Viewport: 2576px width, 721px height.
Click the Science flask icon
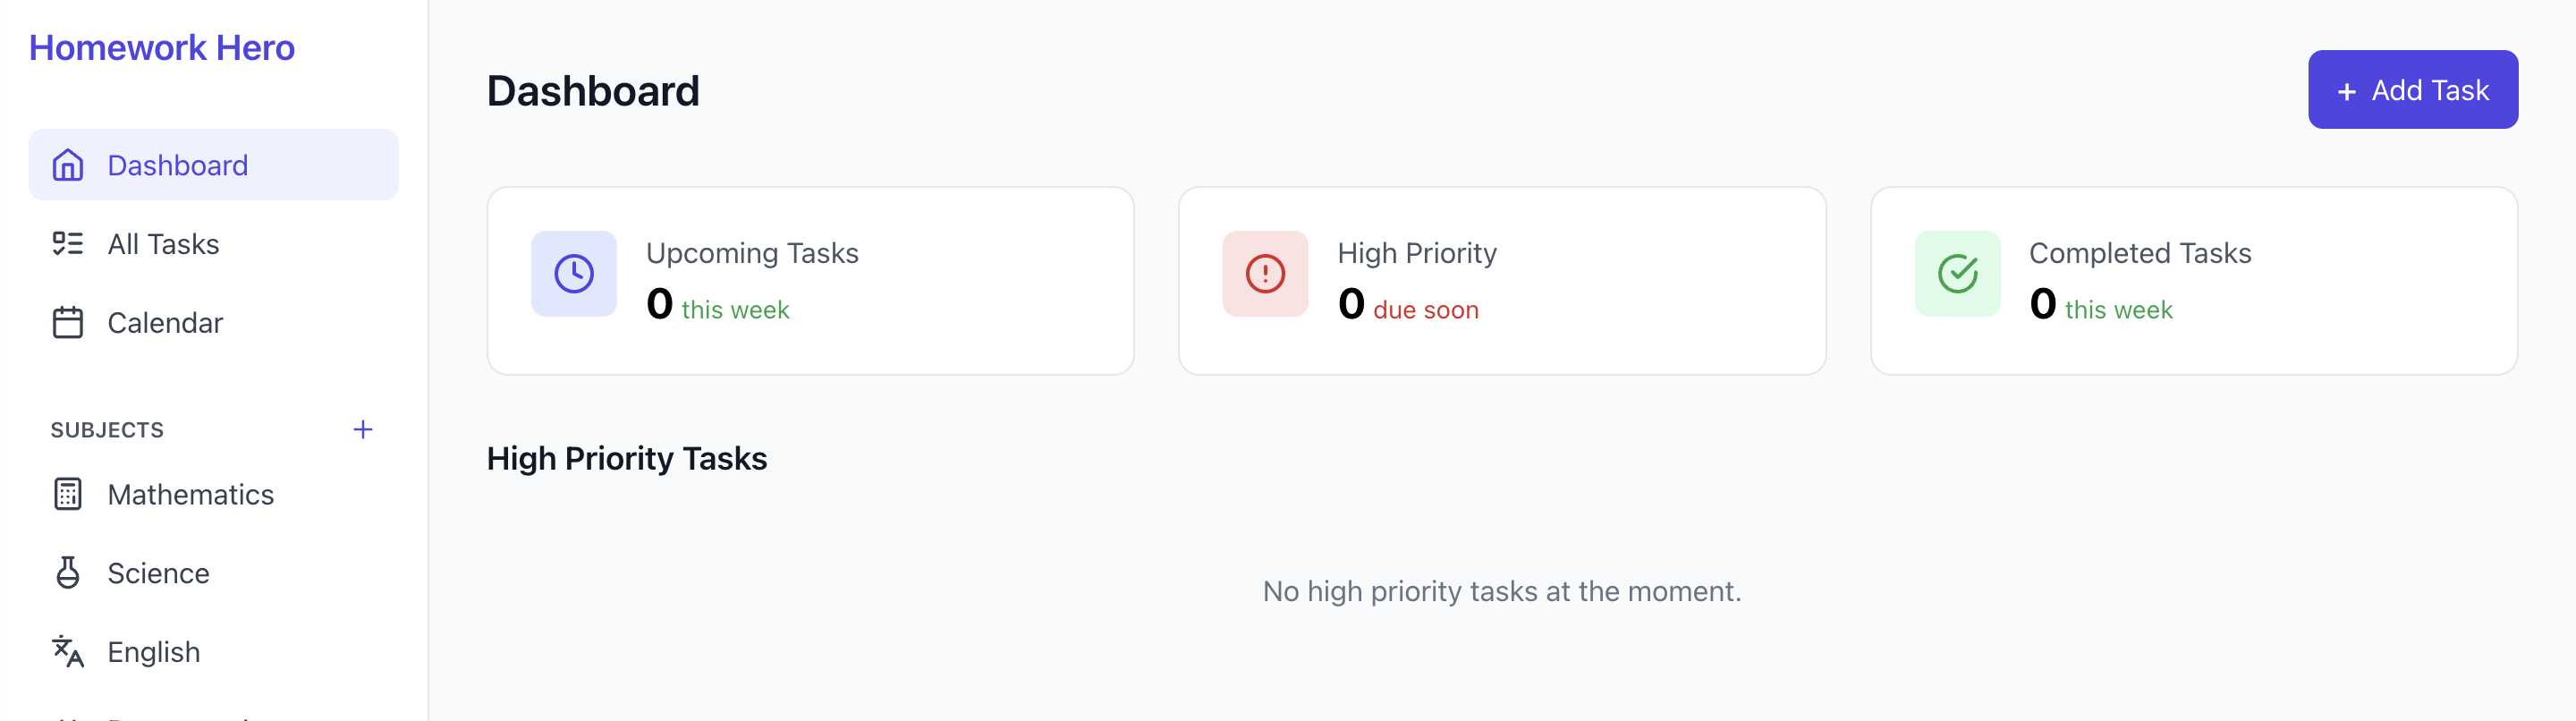[68, 573]
